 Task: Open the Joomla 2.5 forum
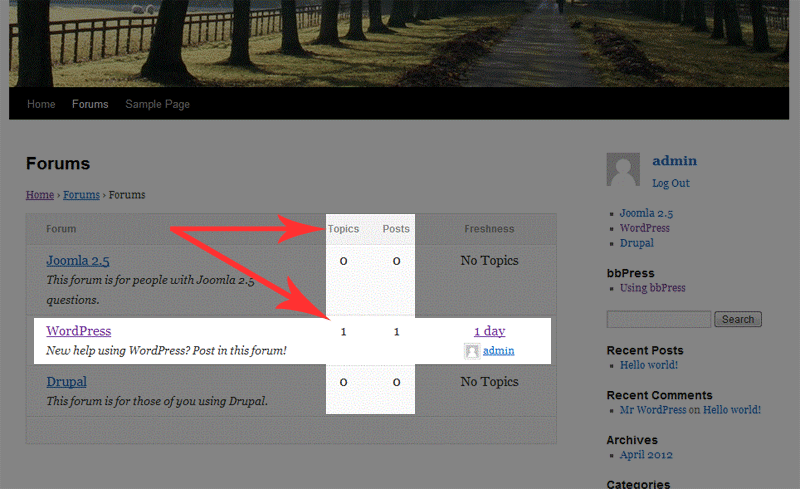point(78,261)
